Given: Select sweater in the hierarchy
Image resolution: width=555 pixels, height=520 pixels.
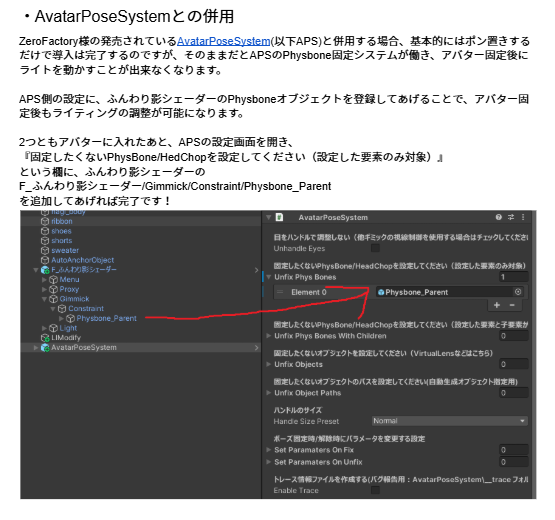Looking at the screenshot, I should tap(65, 250).
